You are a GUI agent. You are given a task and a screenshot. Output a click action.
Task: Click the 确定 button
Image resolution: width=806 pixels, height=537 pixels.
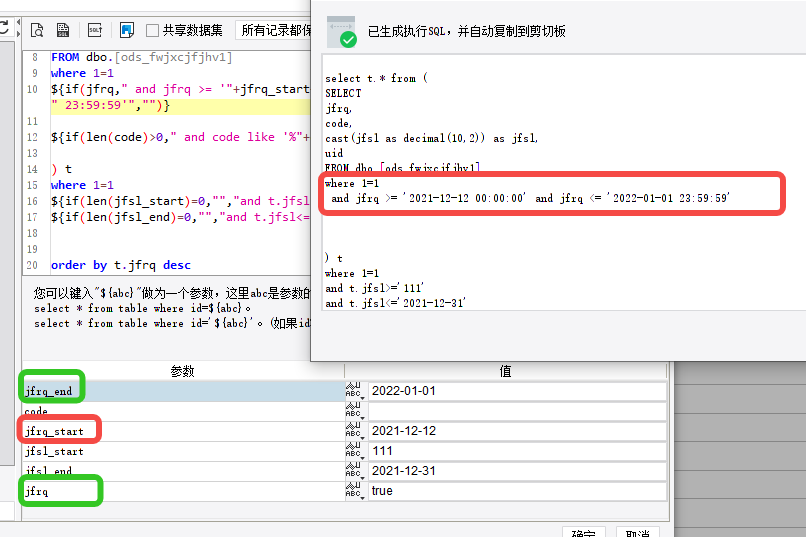pos(584,532)
